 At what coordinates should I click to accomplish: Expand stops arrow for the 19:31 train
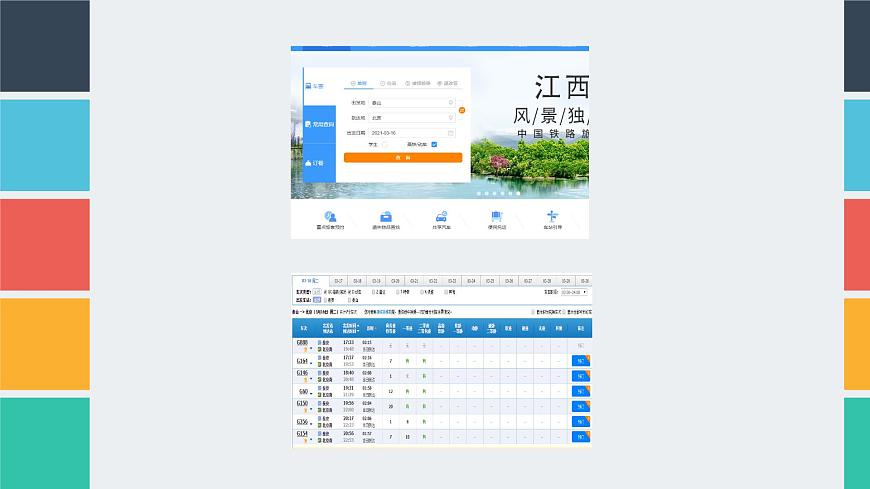(311, 393)
